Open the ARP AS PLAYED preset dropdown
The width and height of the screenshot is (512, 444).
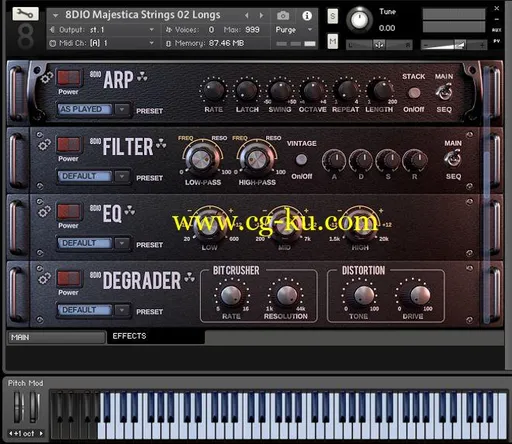point(122,109)
